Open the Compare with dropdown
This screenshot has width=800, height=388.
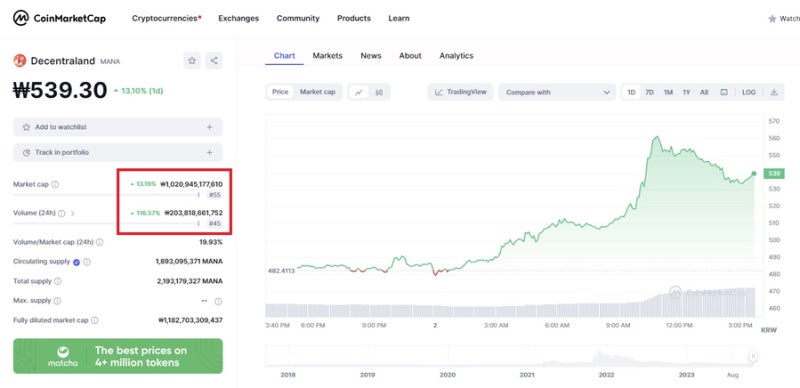(557, 92)
